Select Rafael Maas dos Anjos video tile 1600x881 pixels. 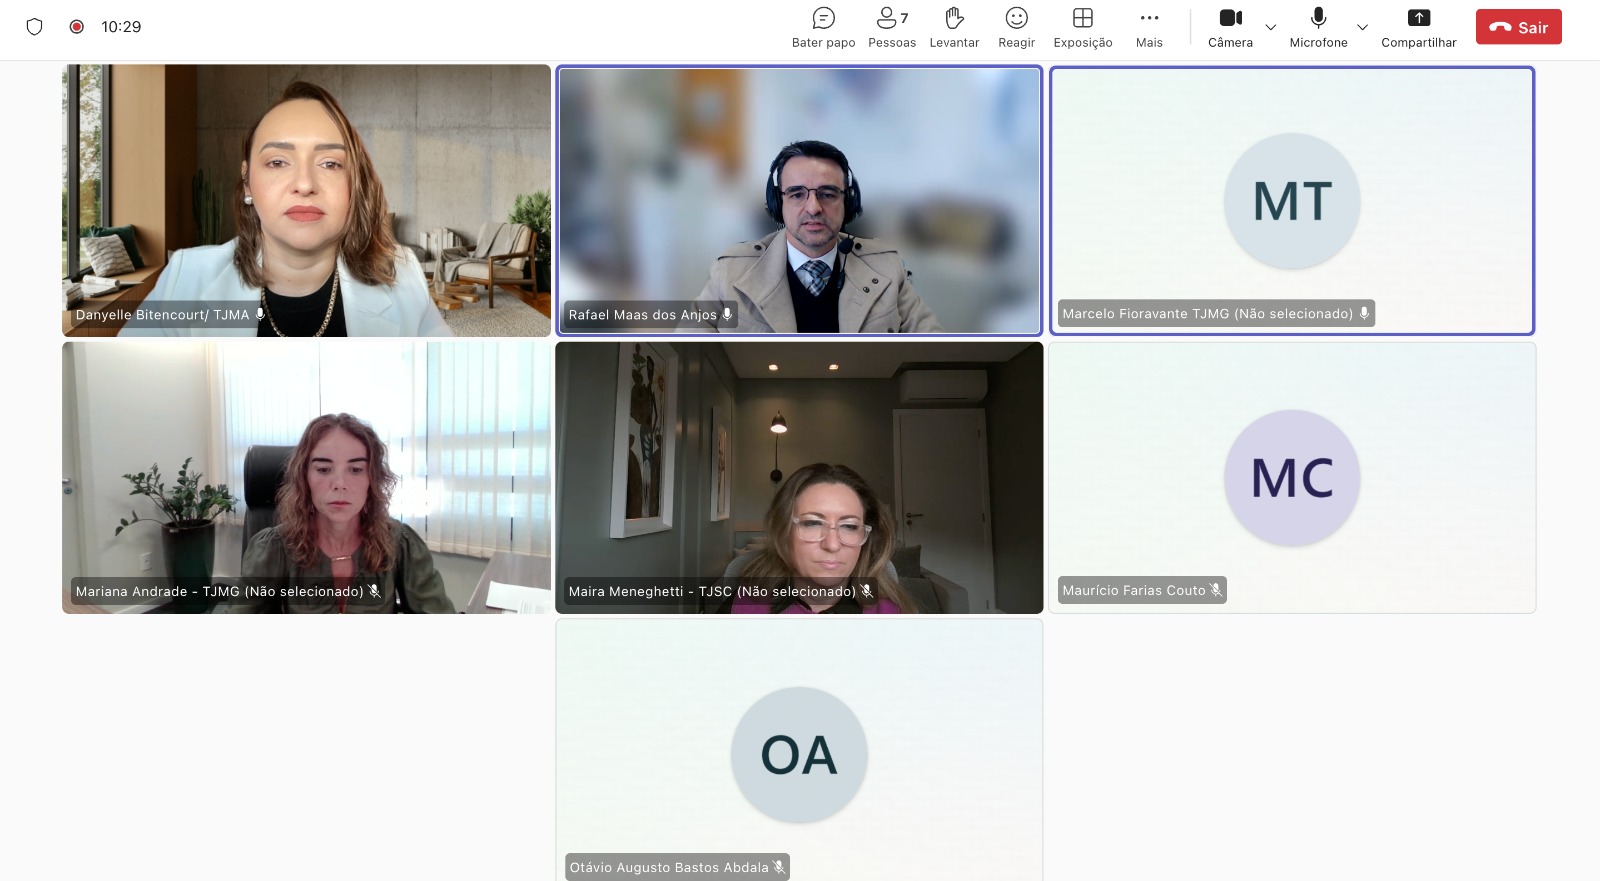[x=799, y=200]
